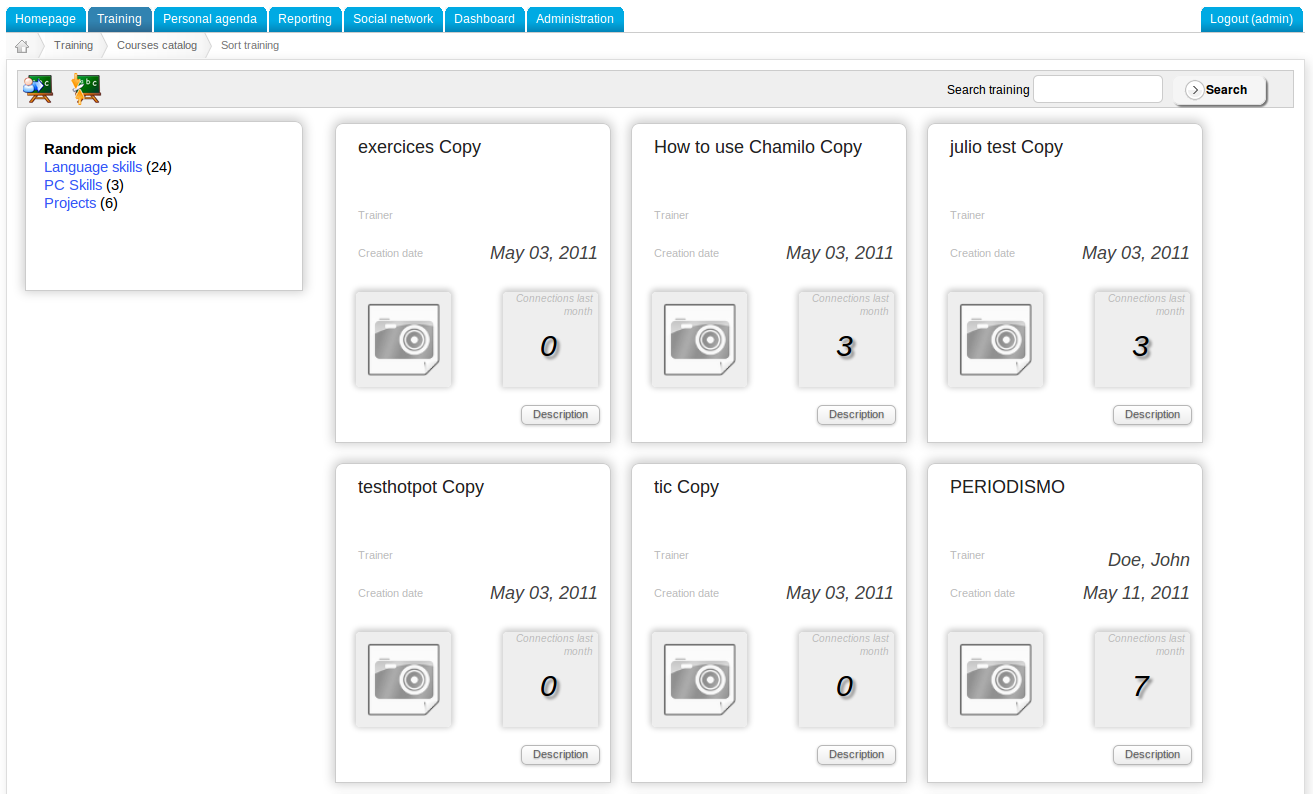Go to the Administration tab
The image size is (1313, 794).
pos(575,19)
